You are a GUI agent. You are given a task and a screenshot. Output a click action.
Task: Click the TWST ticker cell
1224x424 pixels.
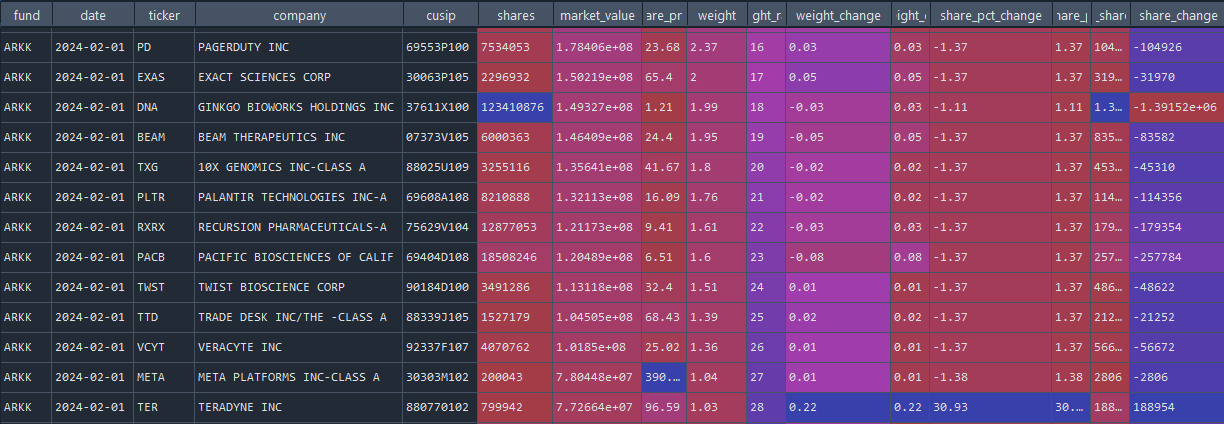(x=164, y=287)
